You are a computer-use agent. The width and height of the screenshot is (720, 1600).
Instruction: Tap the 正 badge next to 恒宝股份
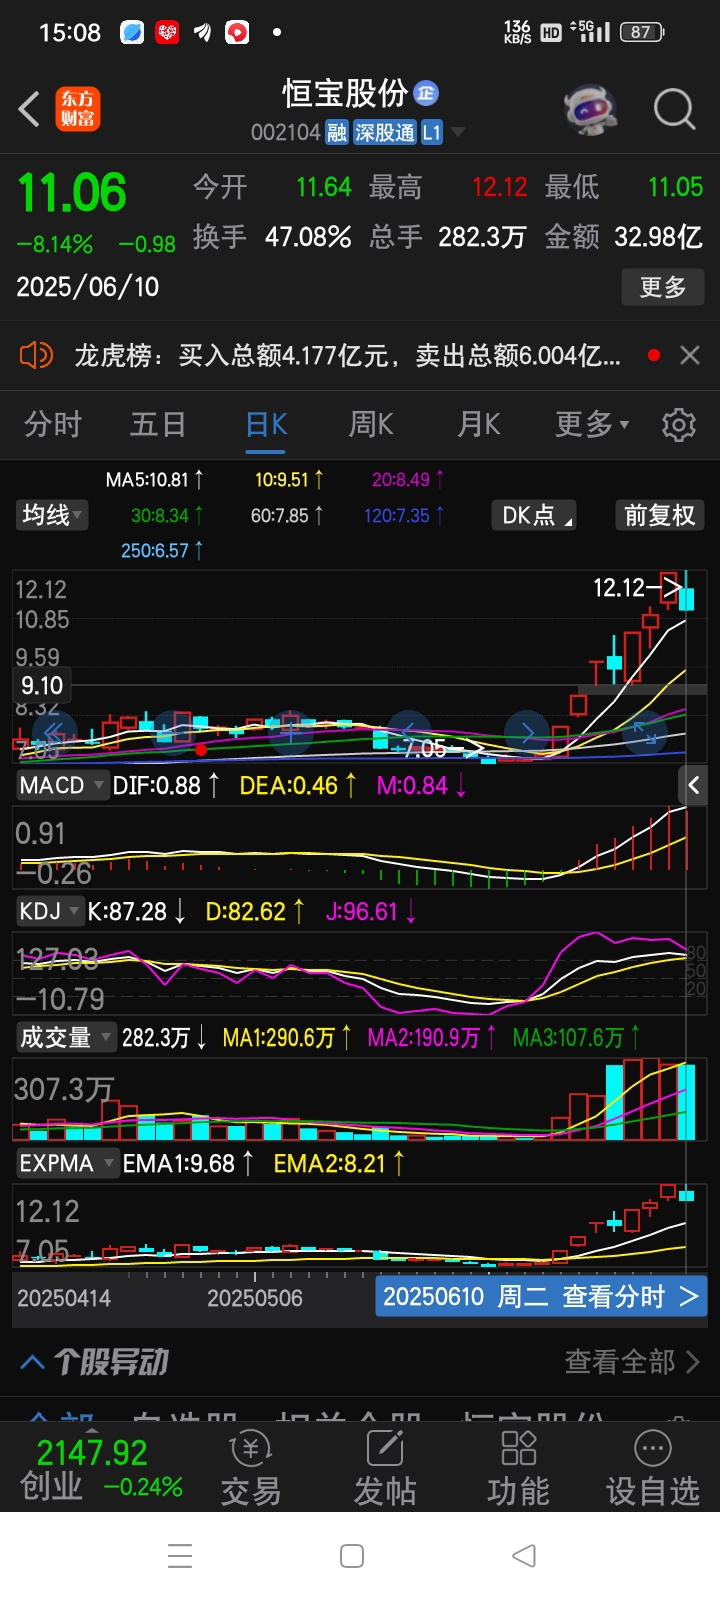click(x=426, y=93)
